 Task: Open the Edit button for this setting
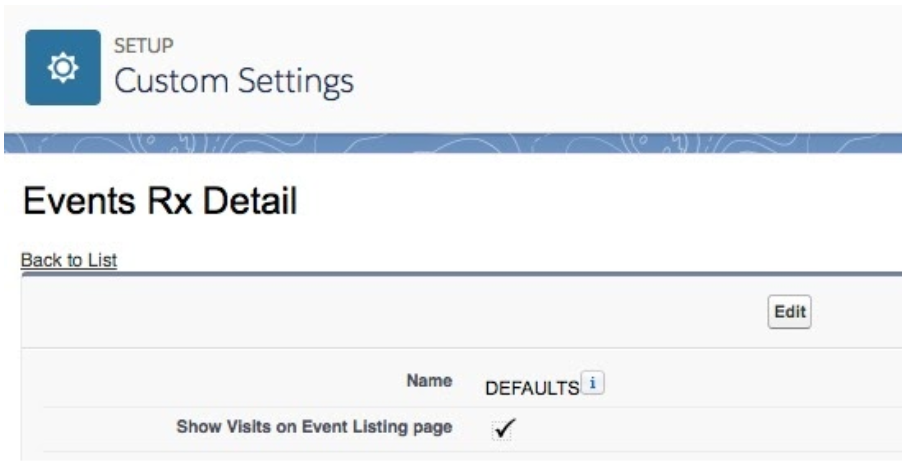pos(789,312)
